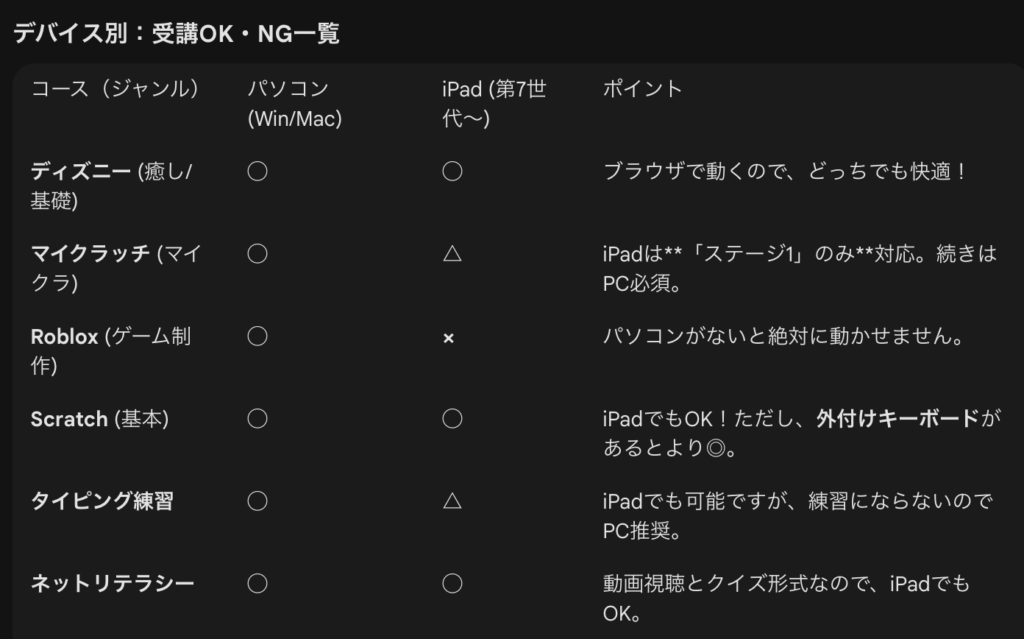
Task: Click the PC circle in the Roblox row
Action: point(257,337)
